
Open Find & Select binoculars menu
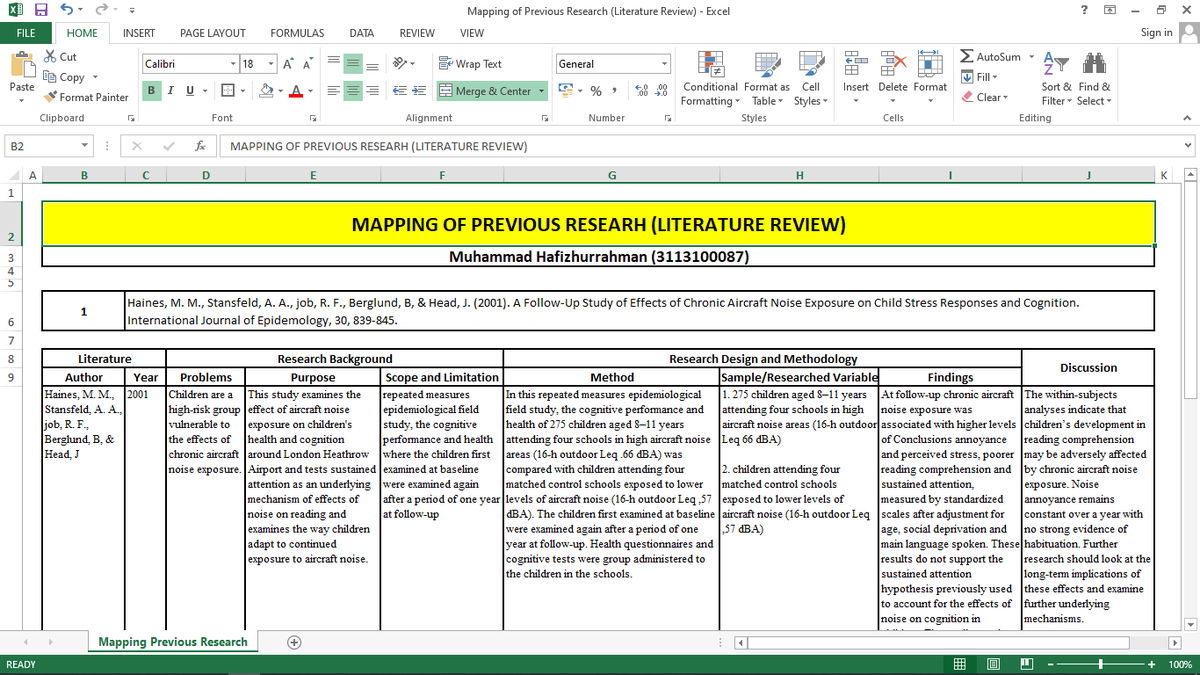pyautogui.click(x=1094, y=78)
